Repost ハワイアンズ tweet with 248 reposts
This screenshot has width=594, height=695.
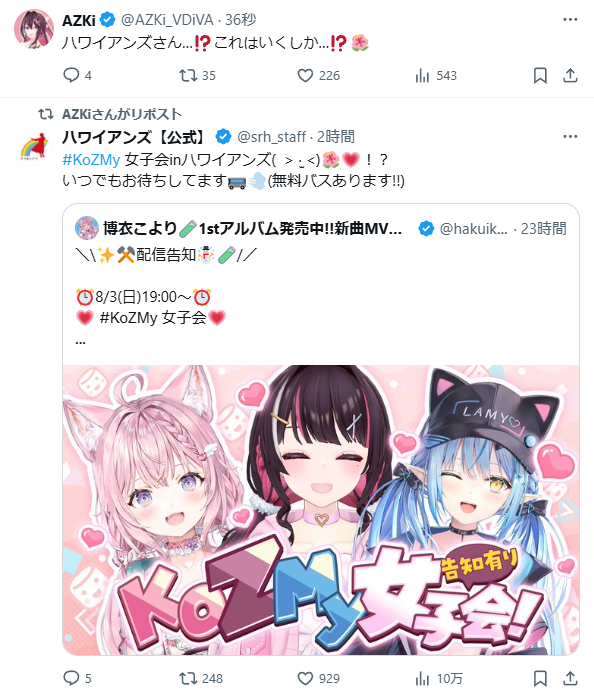[x=188, y=678]
